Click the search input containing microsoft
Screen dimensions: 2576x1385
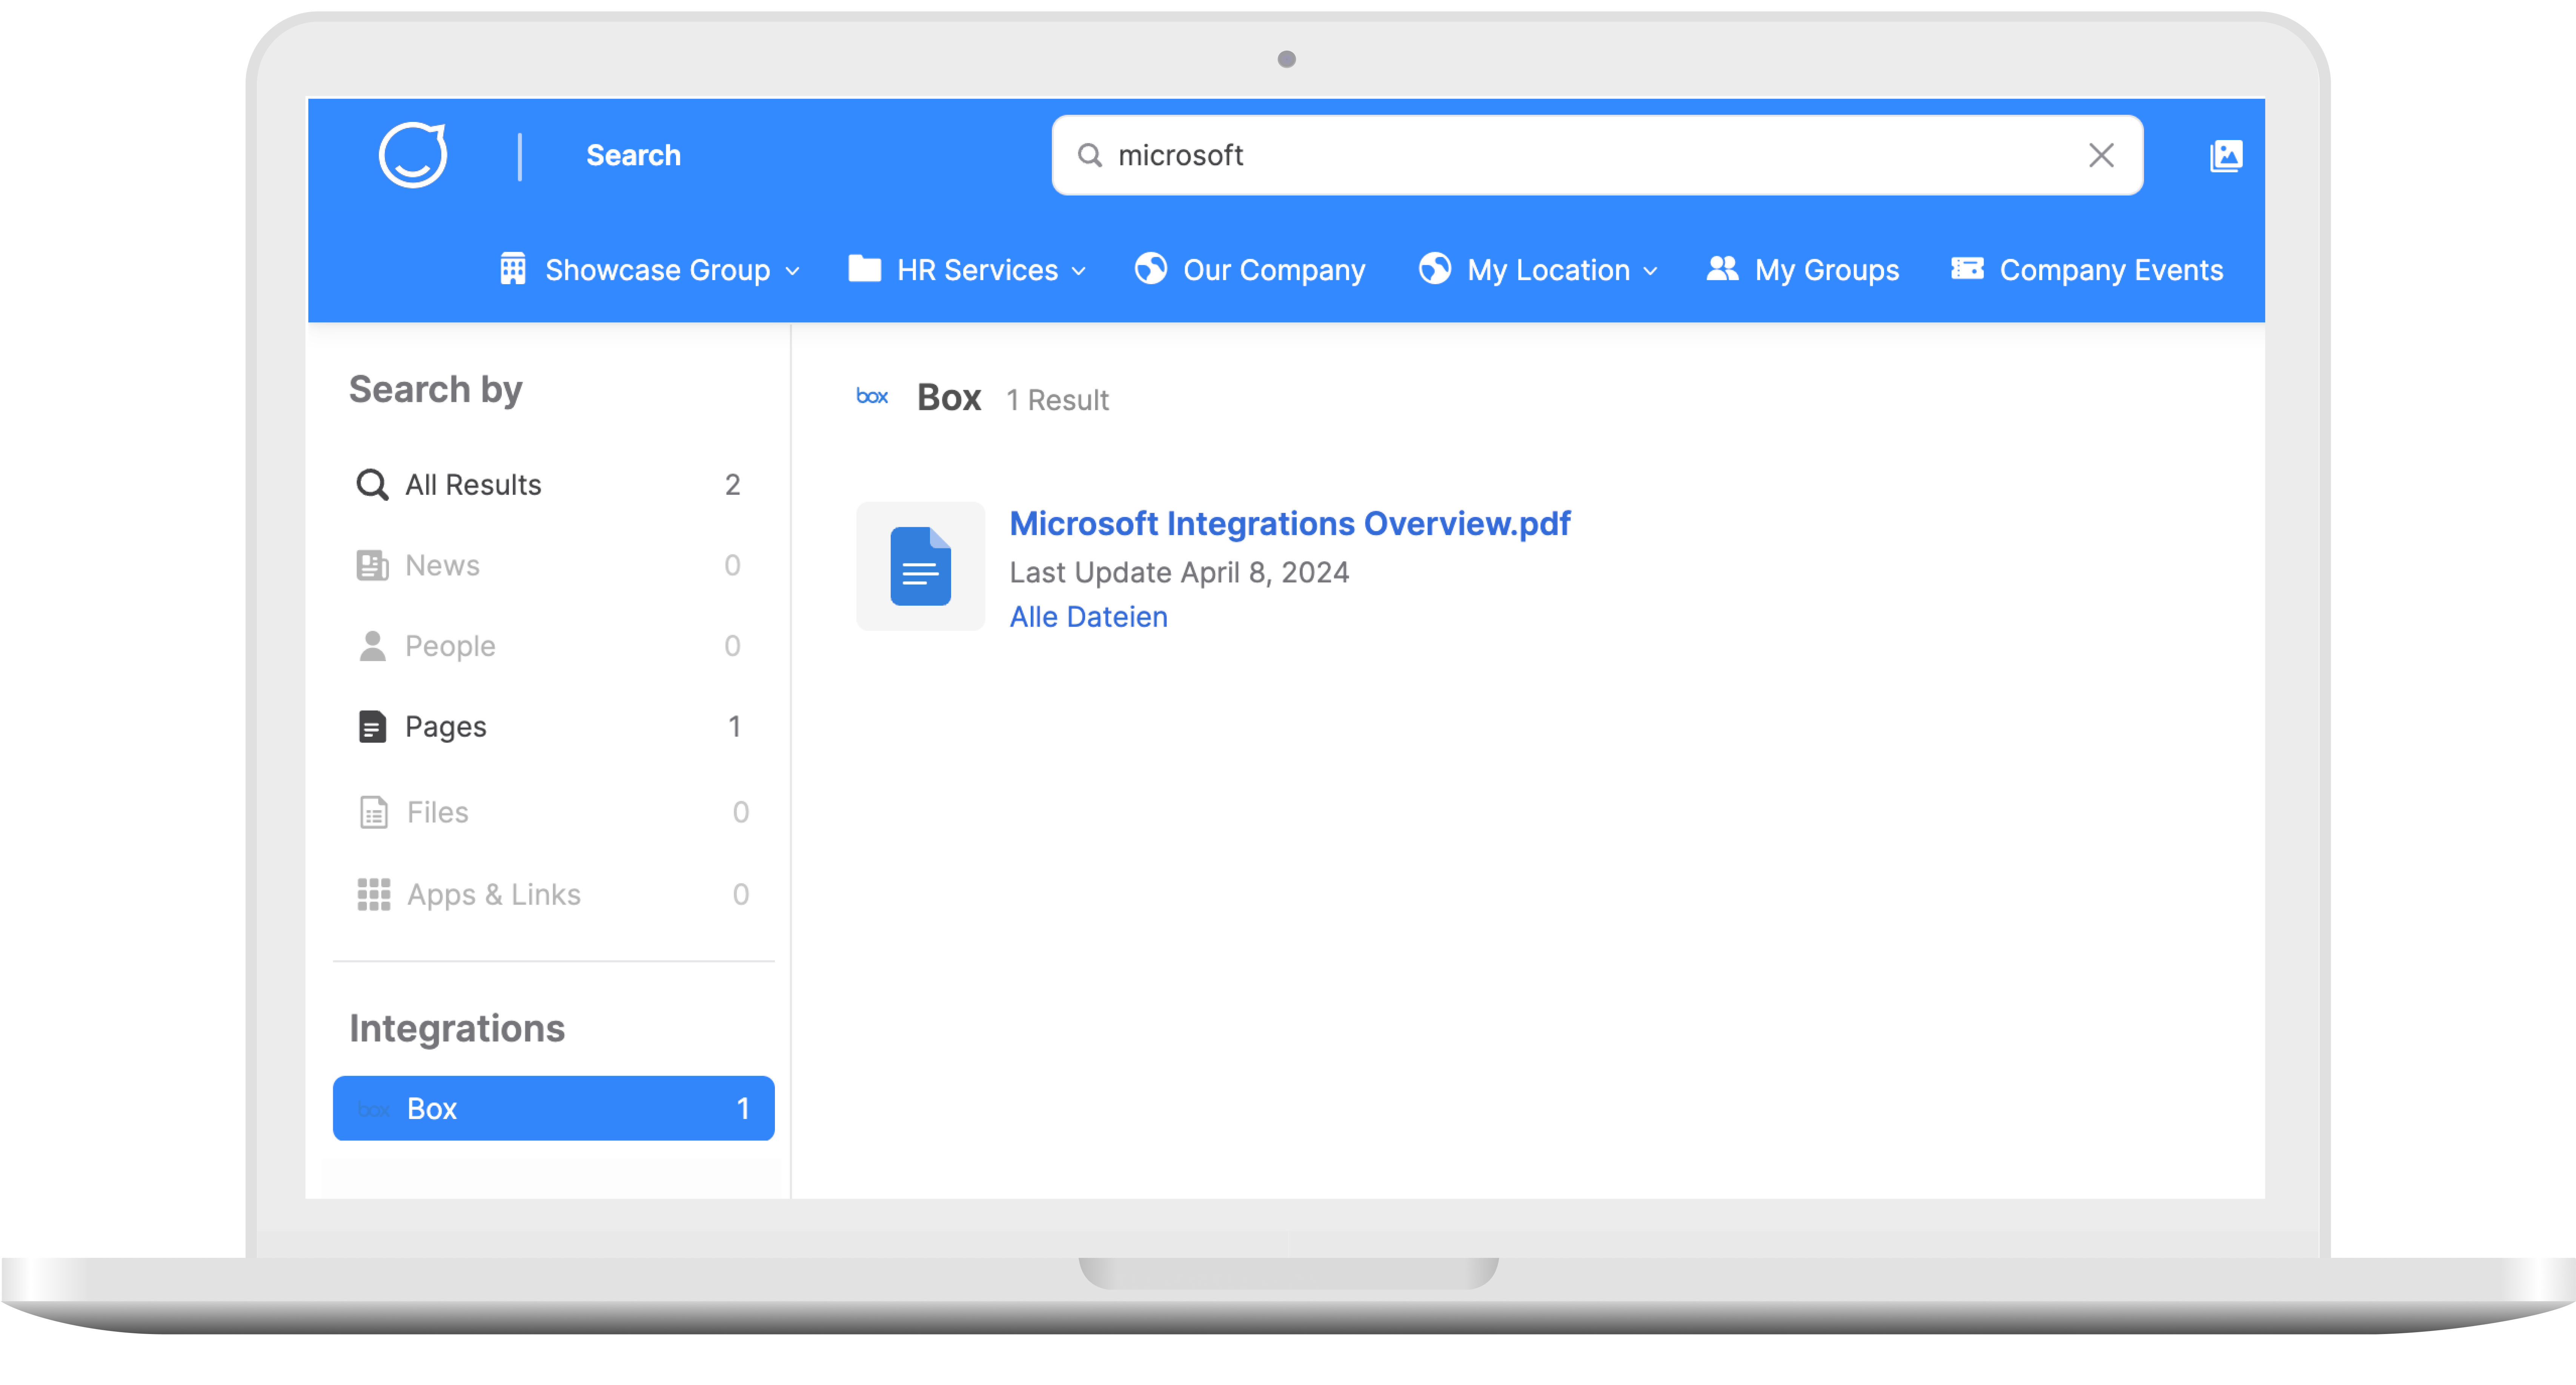(x=1597, y=155)
